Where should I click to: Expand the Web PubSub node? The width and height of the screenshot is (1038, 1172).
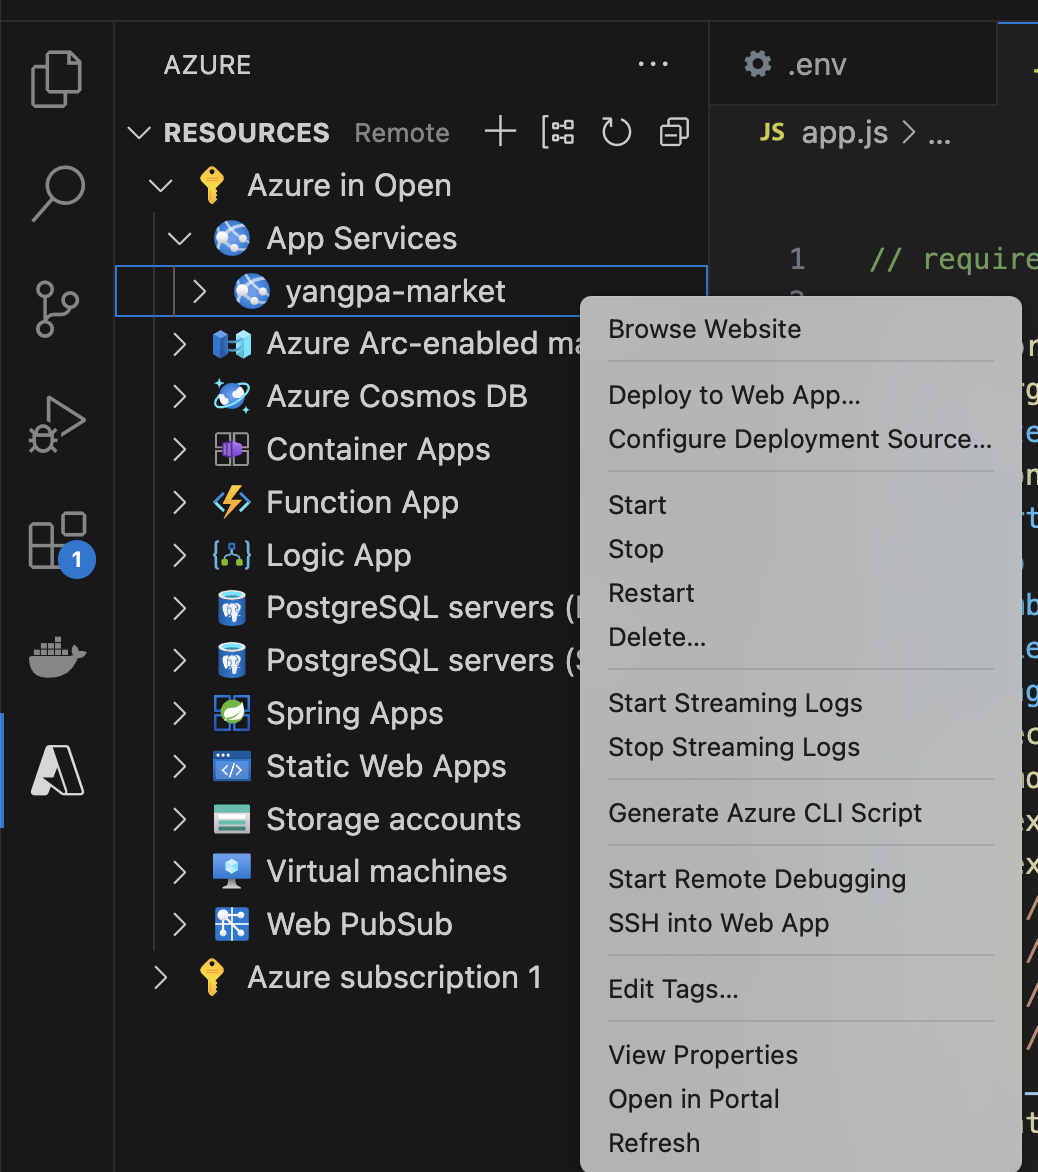179,925
